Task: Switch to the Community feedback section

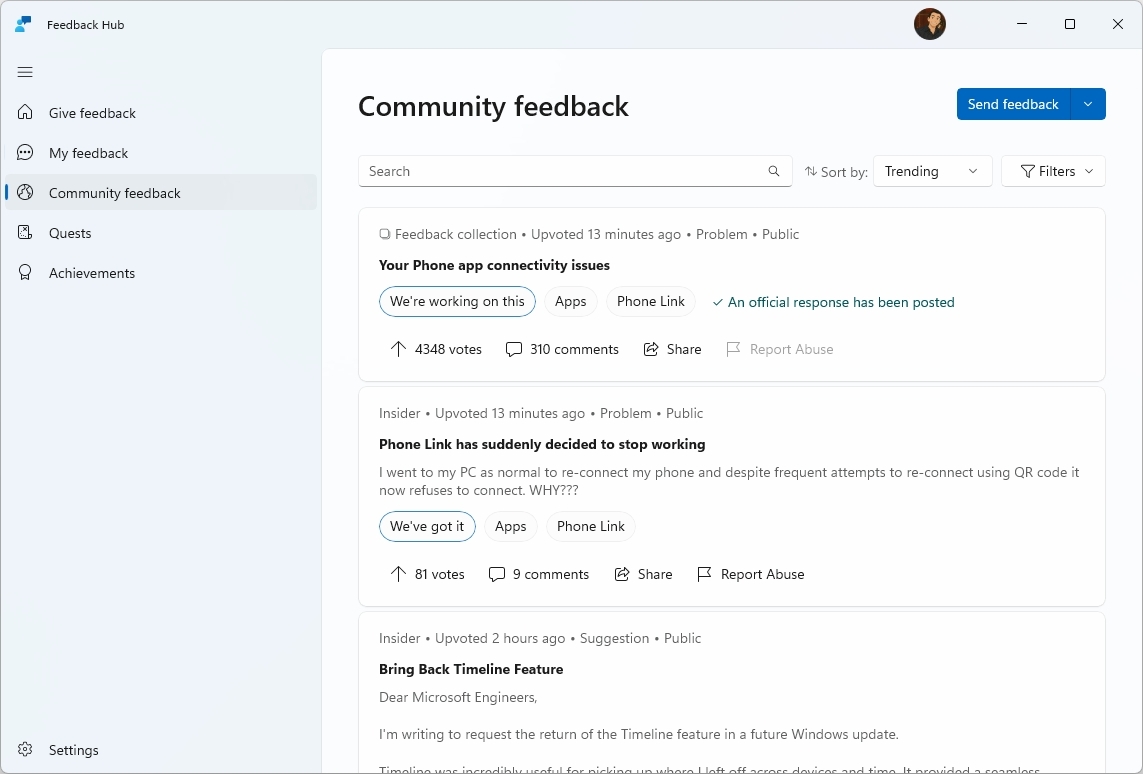Action: (x=114, y=192)
